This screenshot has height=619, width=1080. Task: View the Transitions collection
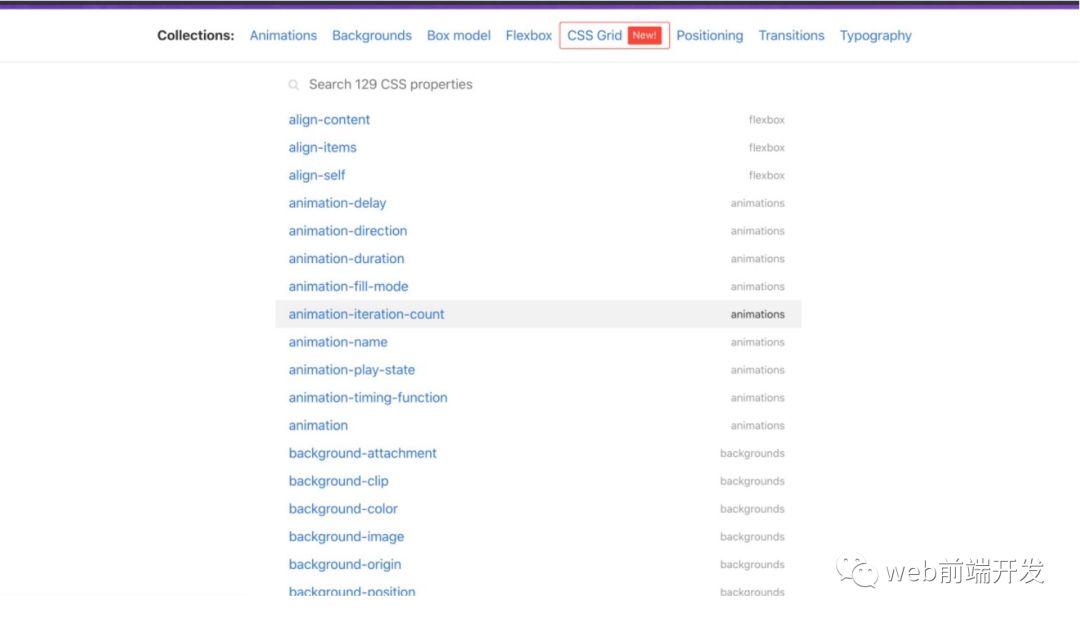tap(791, 35)
